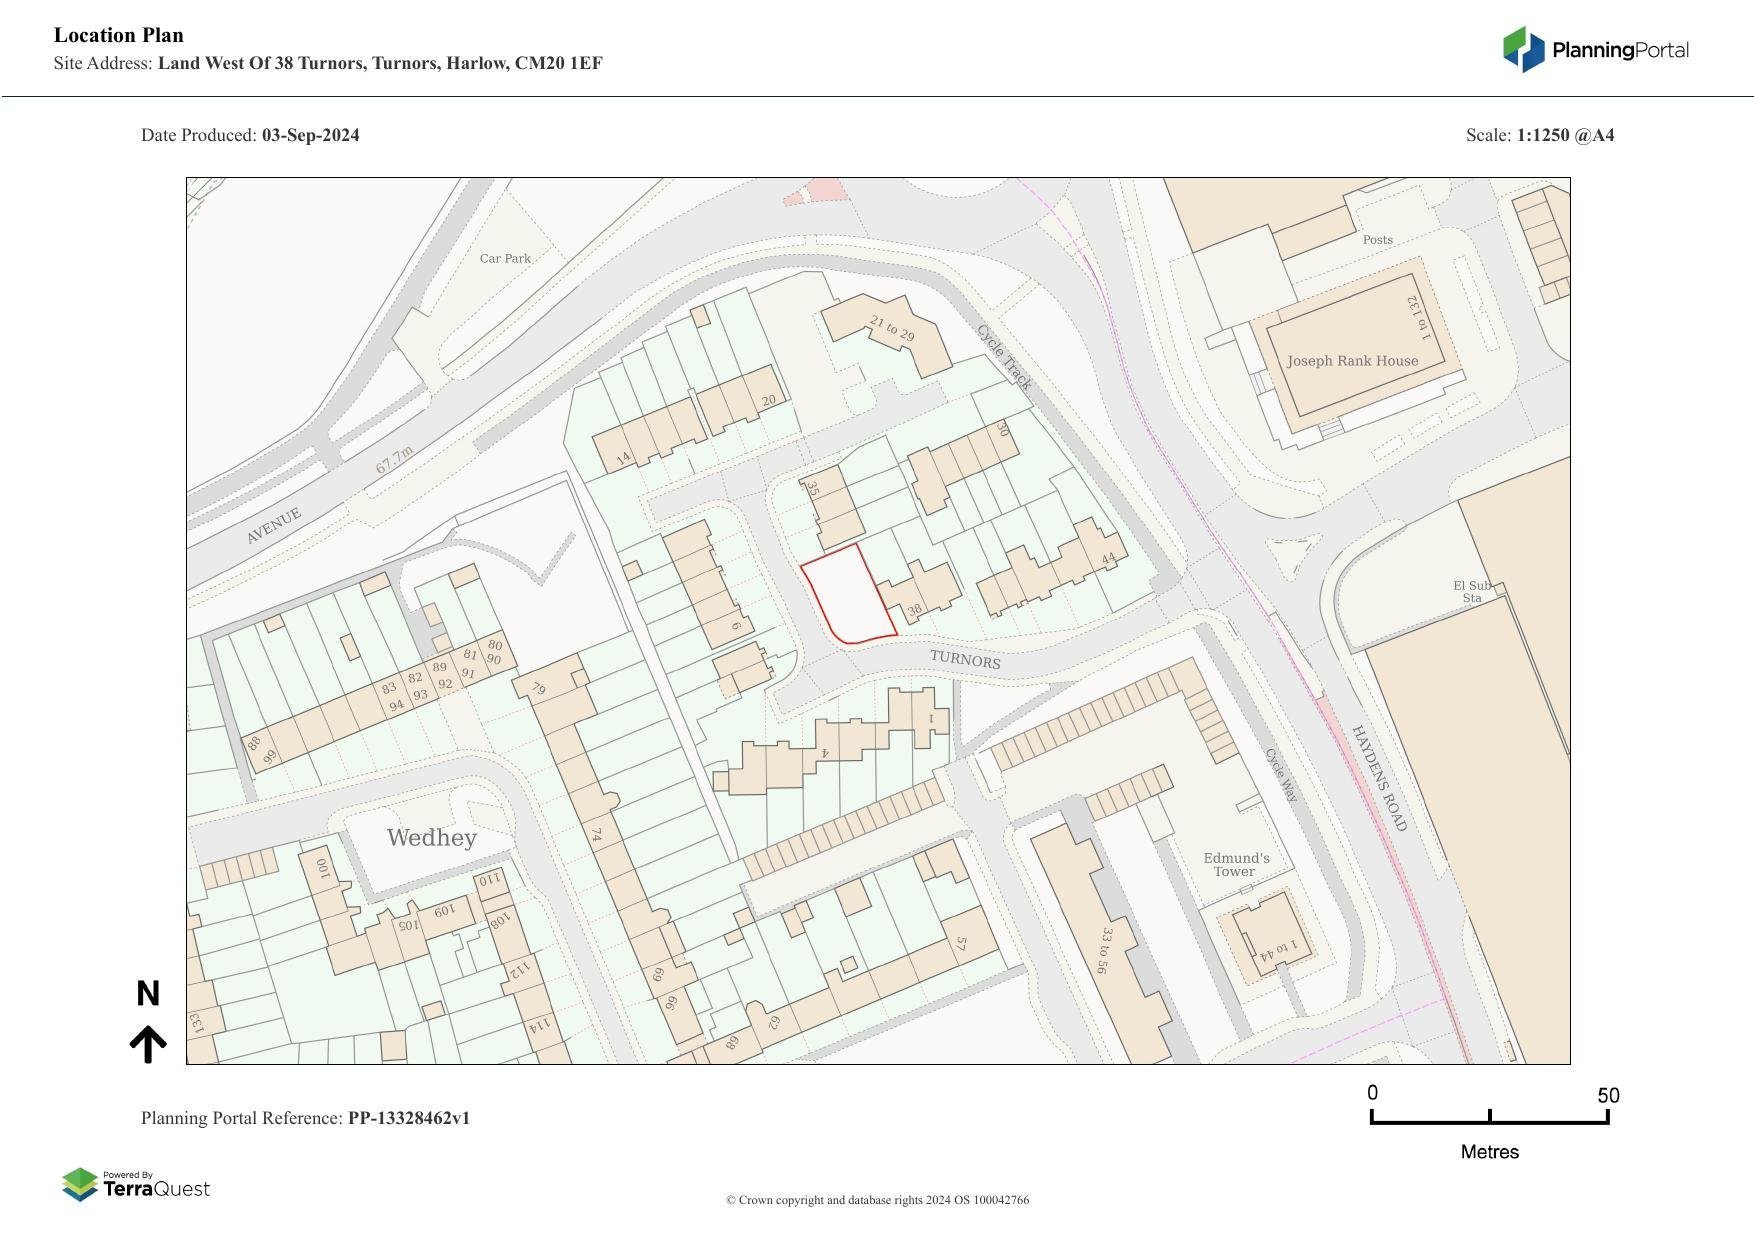Screen dimensions: 1754x1241
Task: Click the TURNORS road name
Action: coord(965,660)
